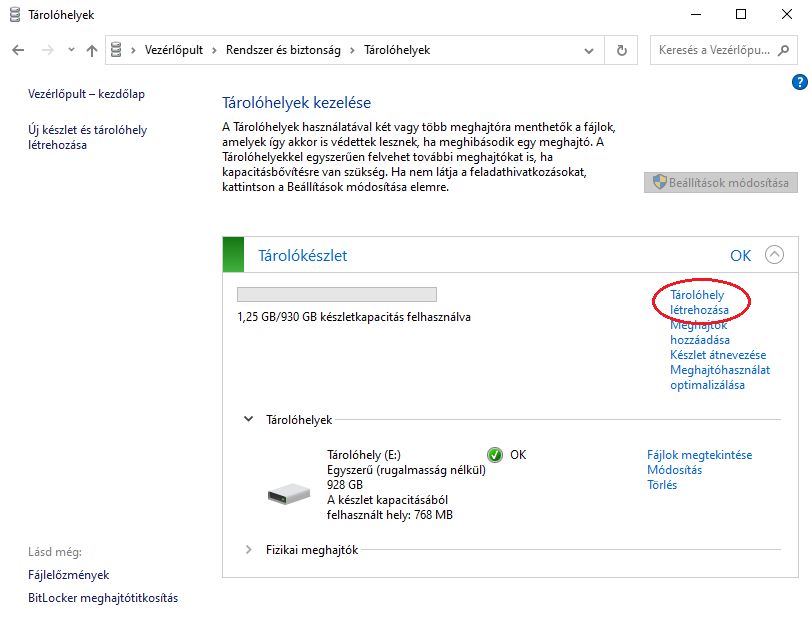810x624 pixels.
Task: Navigate up one level with the up arrow
Action: point(92,50)
